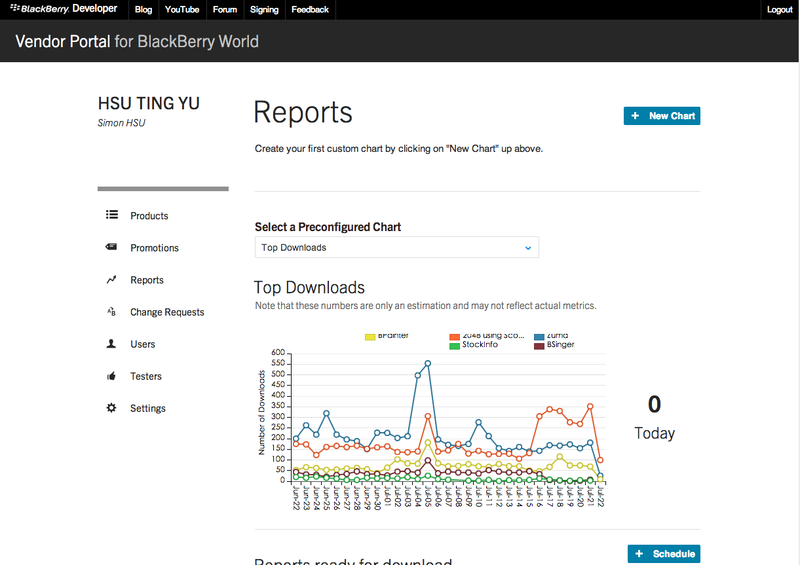Open the Blog menu item
Screen dimensions: 800x565
[x=143, y=10]
